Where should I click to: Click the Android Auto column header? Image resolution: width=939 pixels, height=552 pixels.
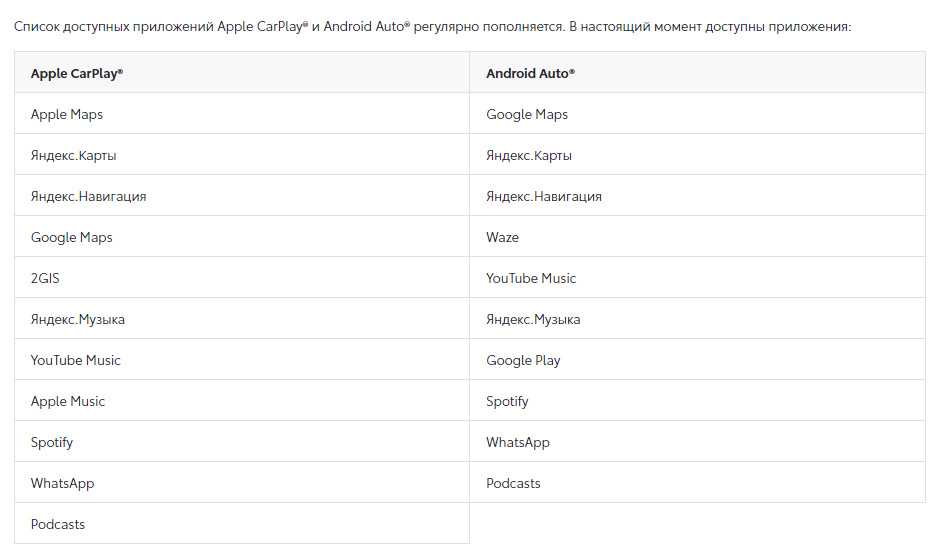pos(531,73)
